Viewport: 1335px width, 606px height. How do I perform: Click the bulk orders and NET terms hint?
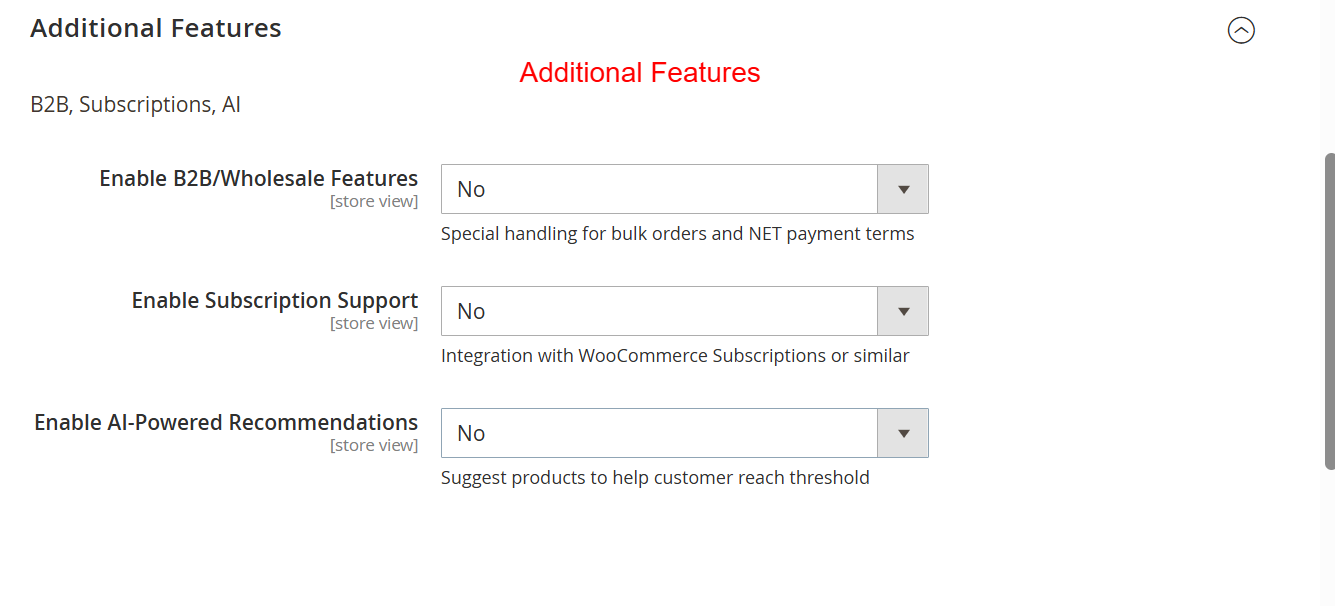pyautogui.click(x=677, y=234)
